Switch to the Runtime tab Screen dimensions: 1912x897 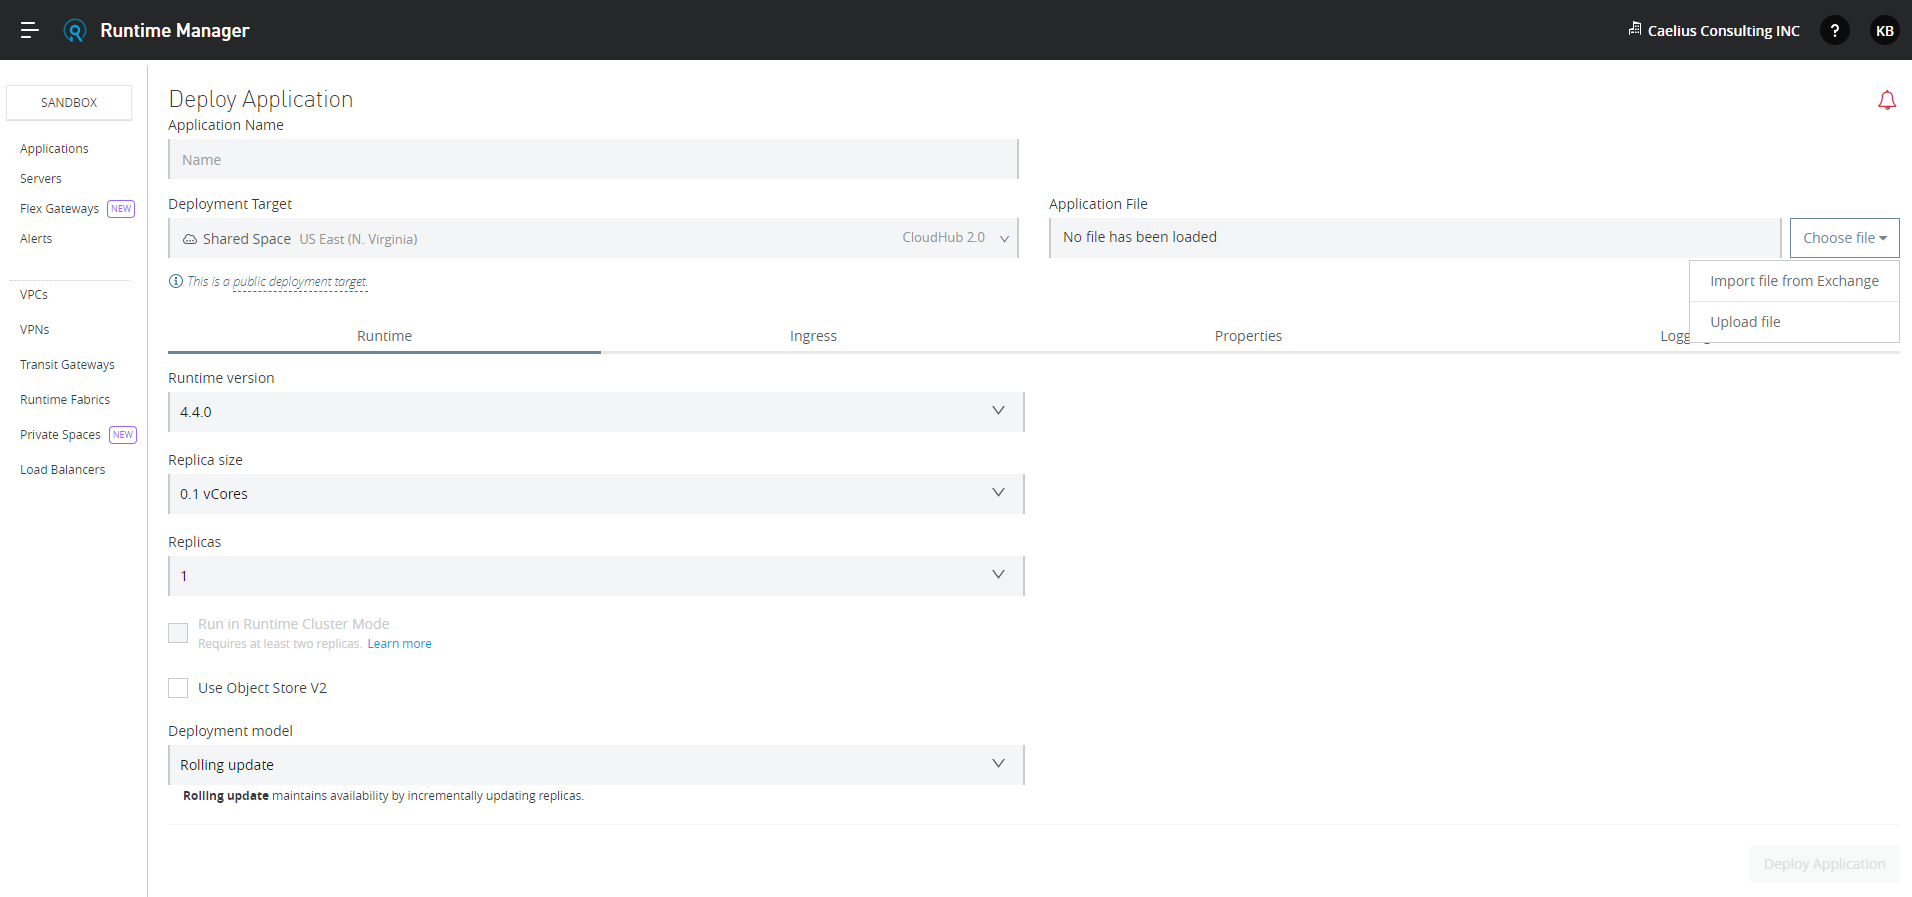(x=384, y=336)
